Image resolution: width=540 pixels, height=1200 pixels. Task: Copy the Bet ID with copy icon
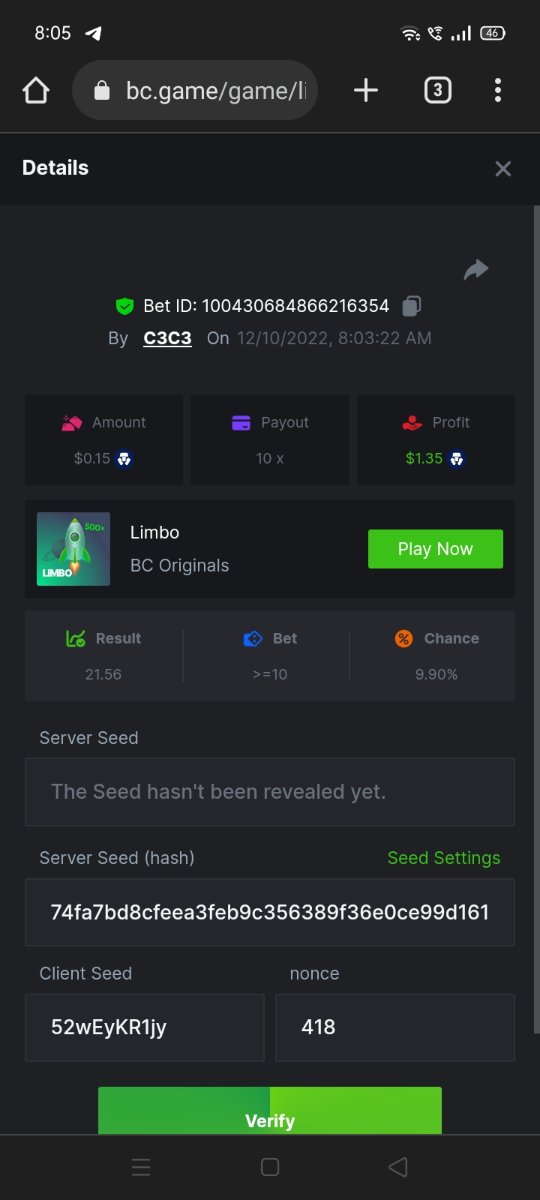coord(411,306)
